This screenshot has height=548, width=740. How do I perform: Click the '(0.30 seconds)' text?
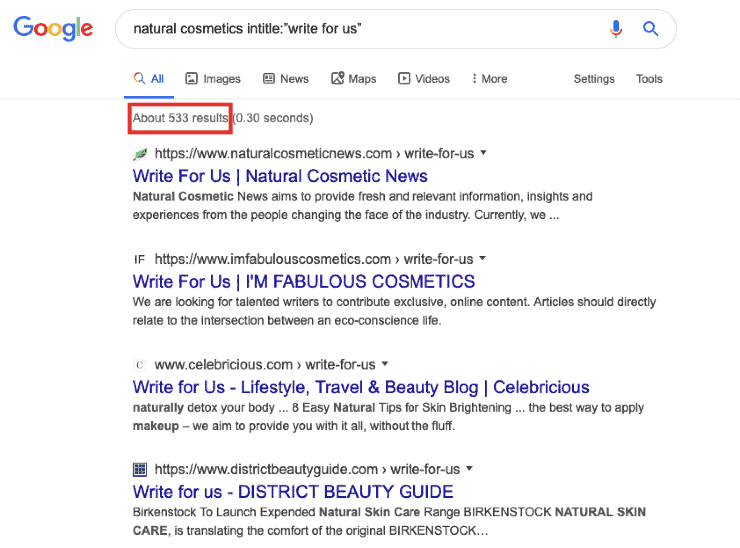273,118
